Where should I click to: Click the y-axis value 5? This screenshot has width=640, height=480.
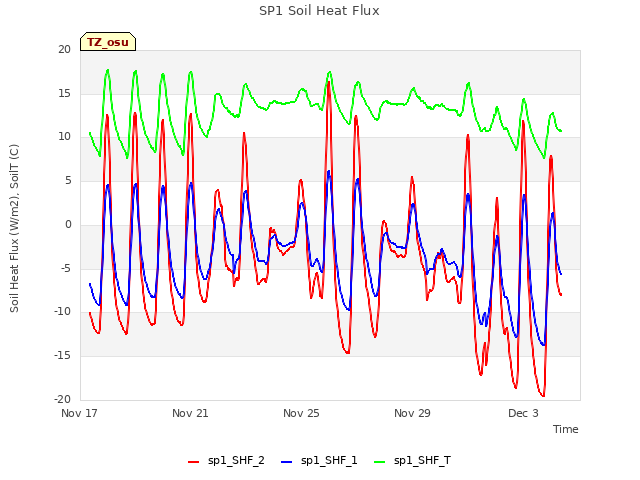coord(68,181)
